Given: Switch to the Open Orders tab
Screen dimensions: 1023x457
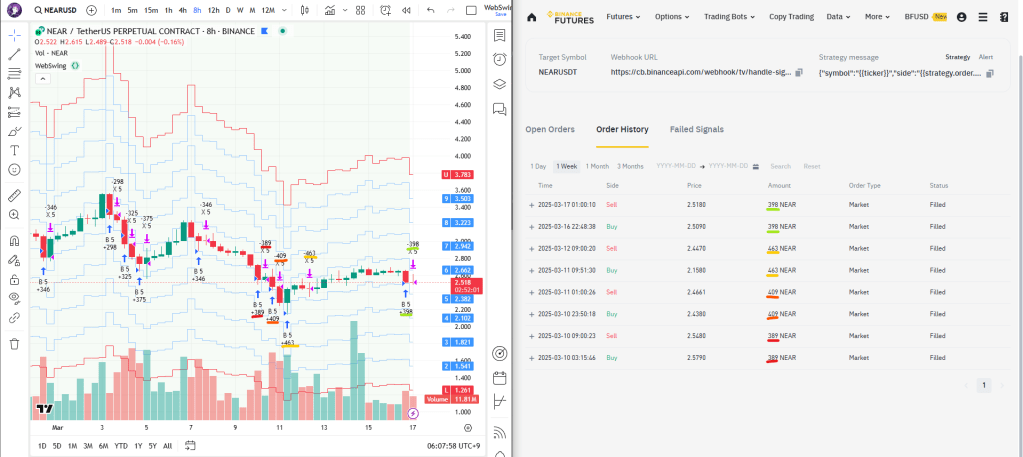Looking at the screenshot, I should tap(550, 129).
